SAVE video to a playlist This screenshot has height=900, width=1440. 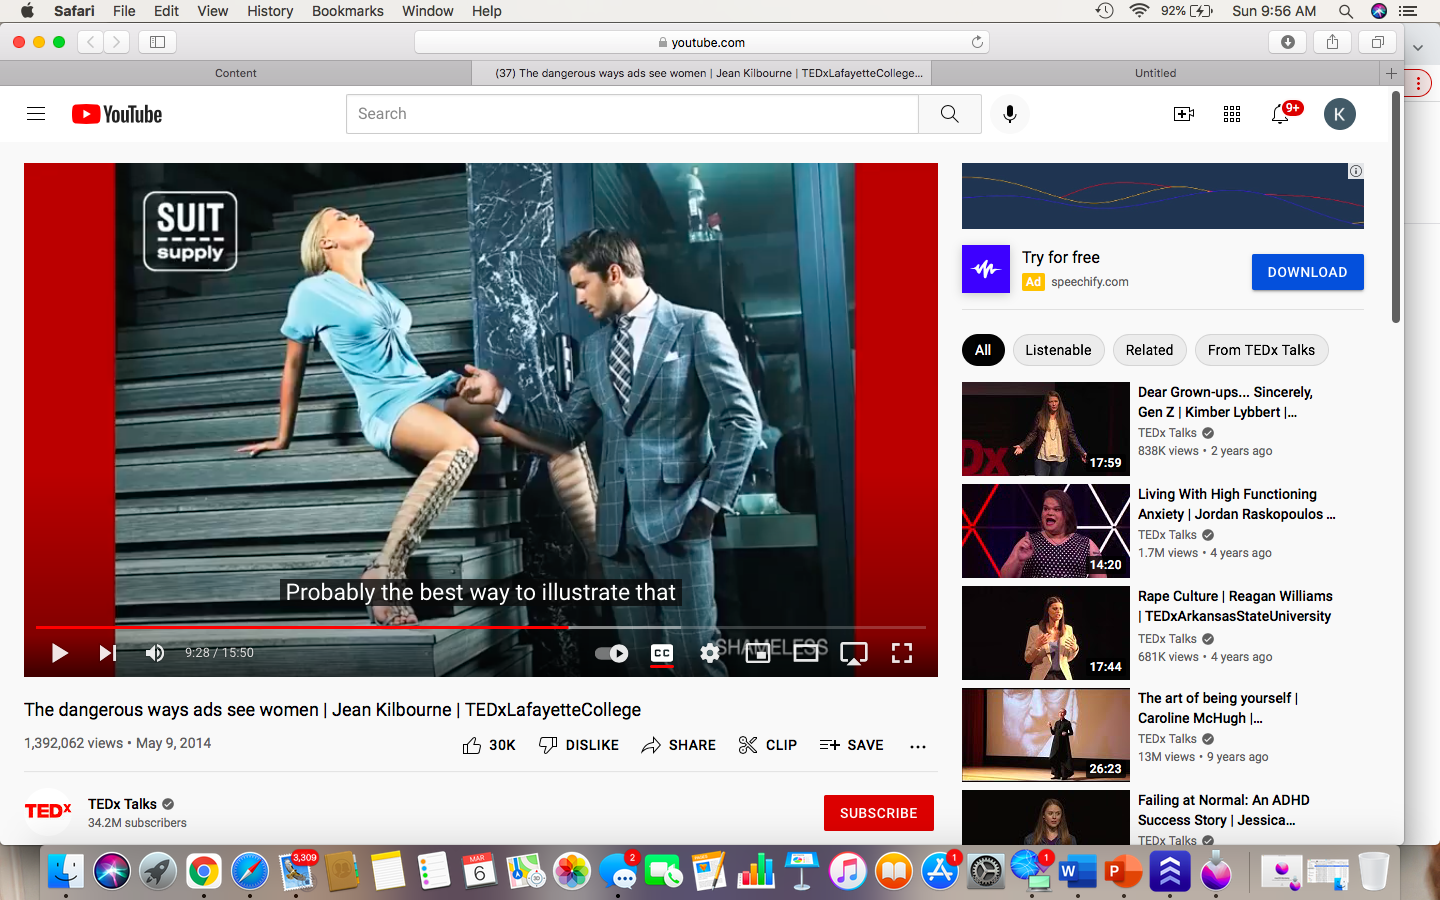point(852,745)
